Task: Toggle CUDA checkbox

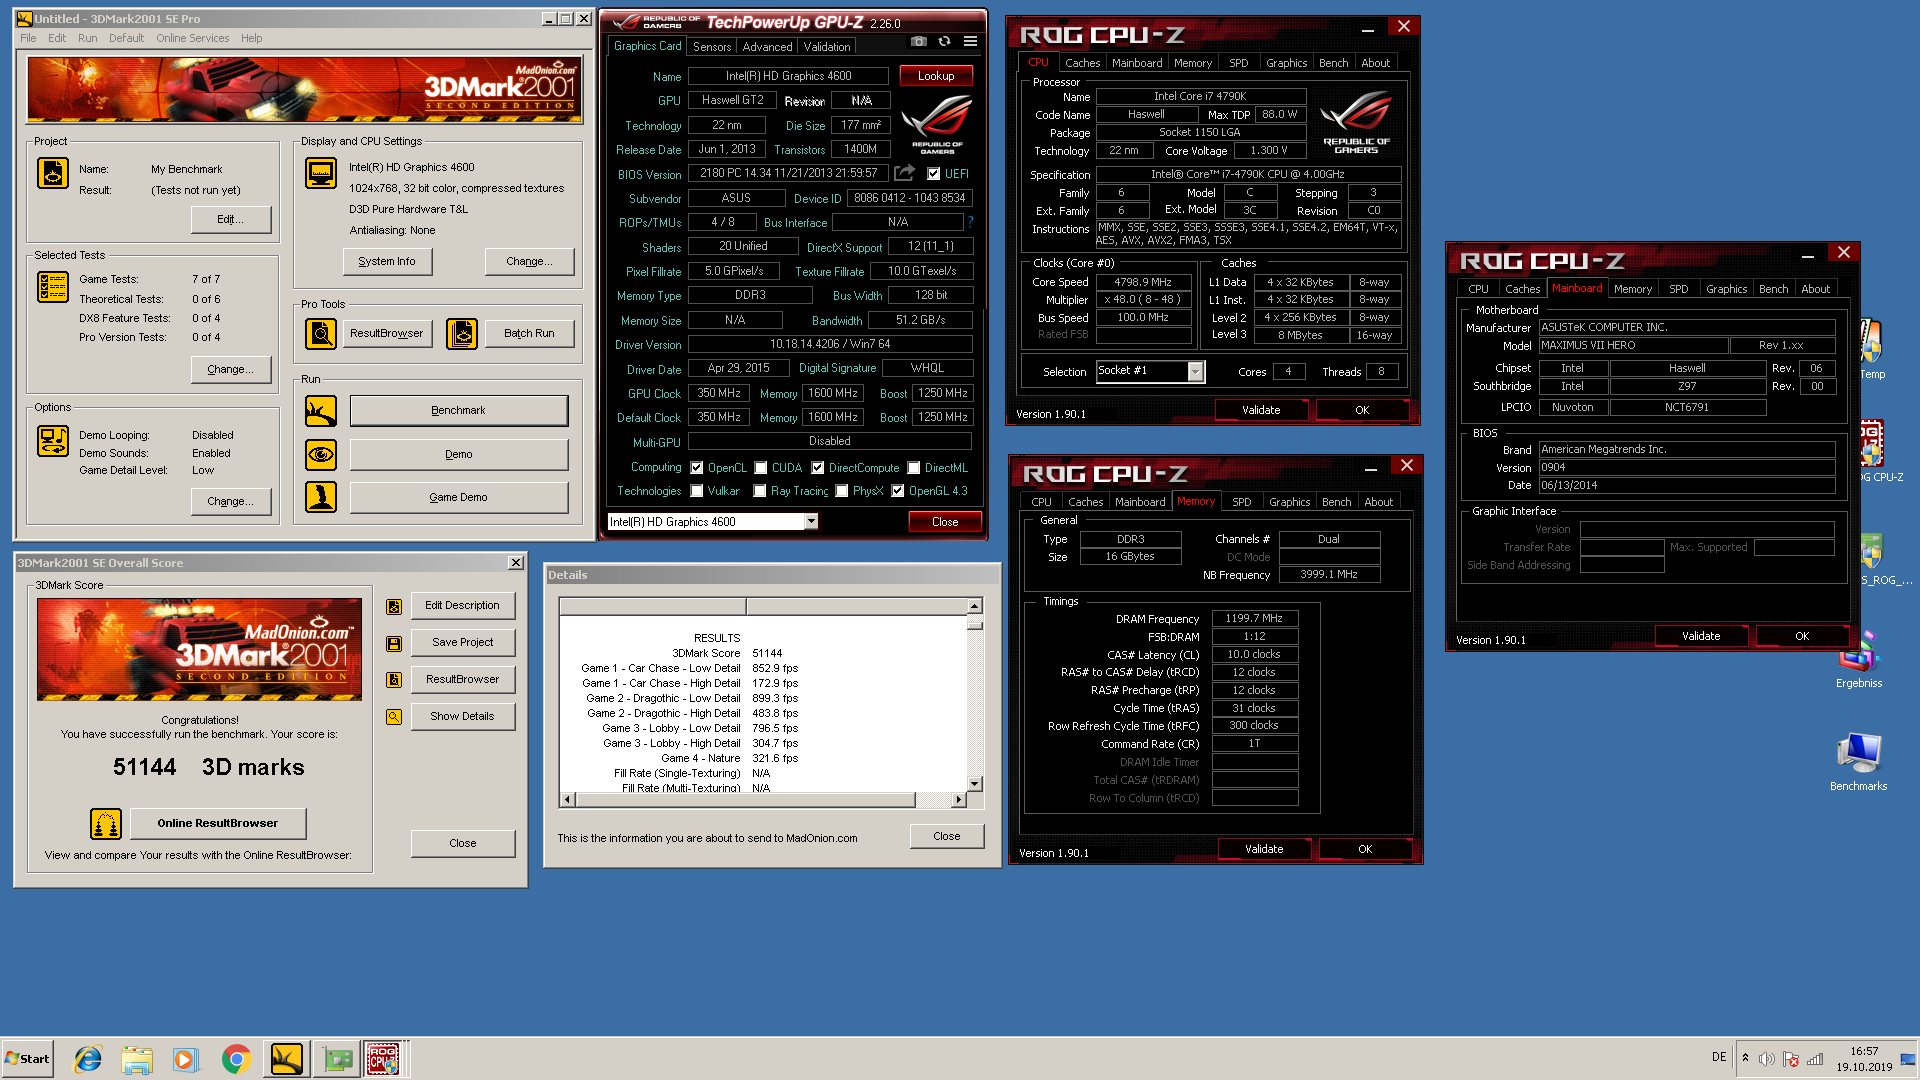Action: (761, 467)
